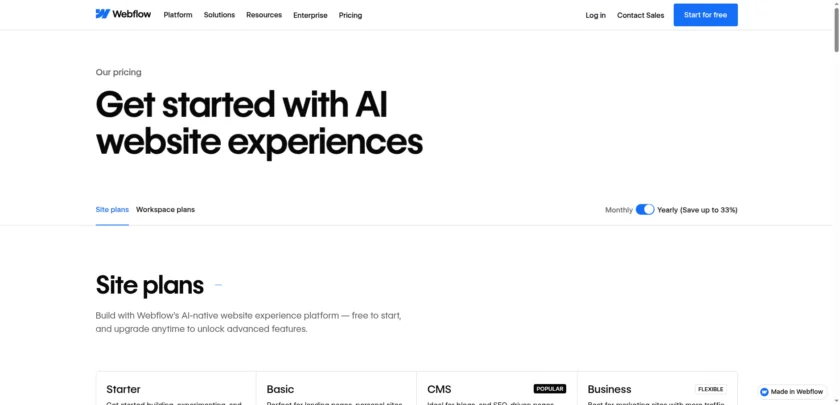Image resolution: width=840 pixels, height=405 pixels.
Task: Go to Enterprise in the top navigation
Action: (x=310, y=15)
